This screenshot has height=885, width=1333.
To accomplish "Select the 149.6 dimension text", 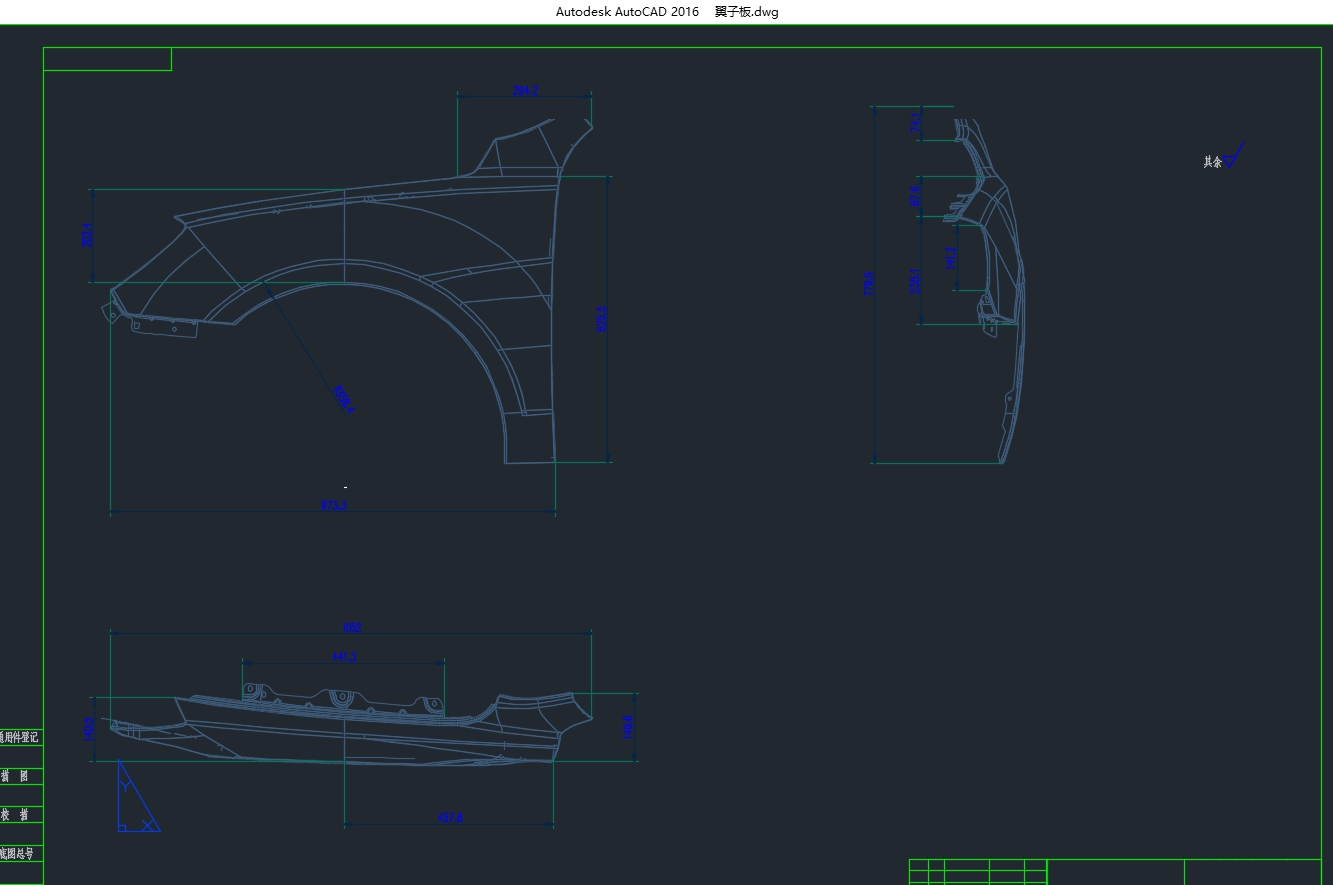I will pos(628,727).
